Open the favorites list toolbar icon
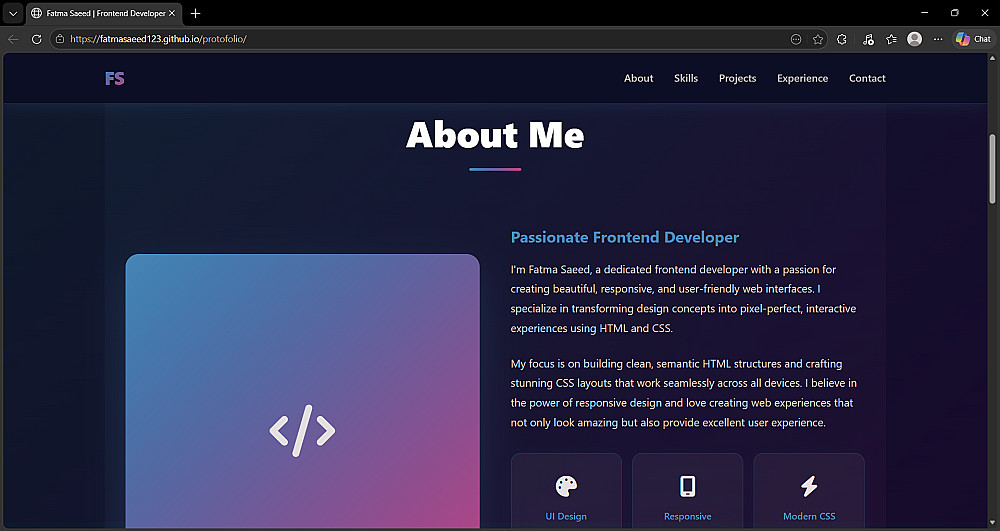Image resolution: width=1000 pixels, height=531 pixels. [891, 40]
